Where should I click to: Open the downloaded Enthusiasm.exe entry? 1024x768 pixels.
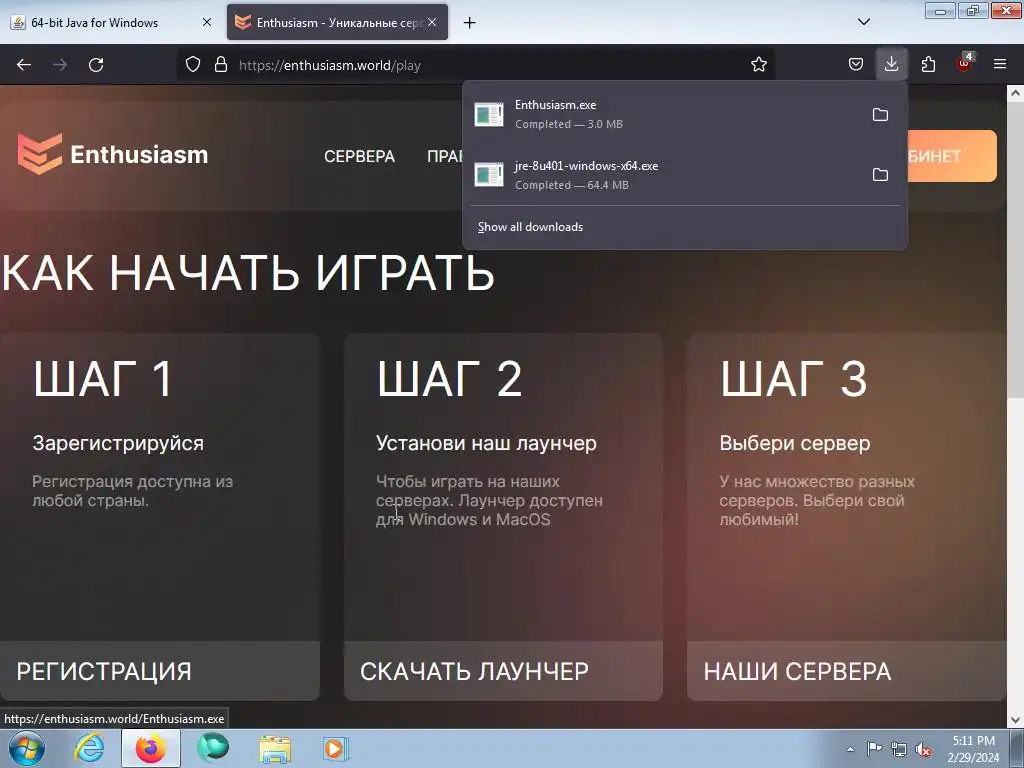[x=666, y=114]
